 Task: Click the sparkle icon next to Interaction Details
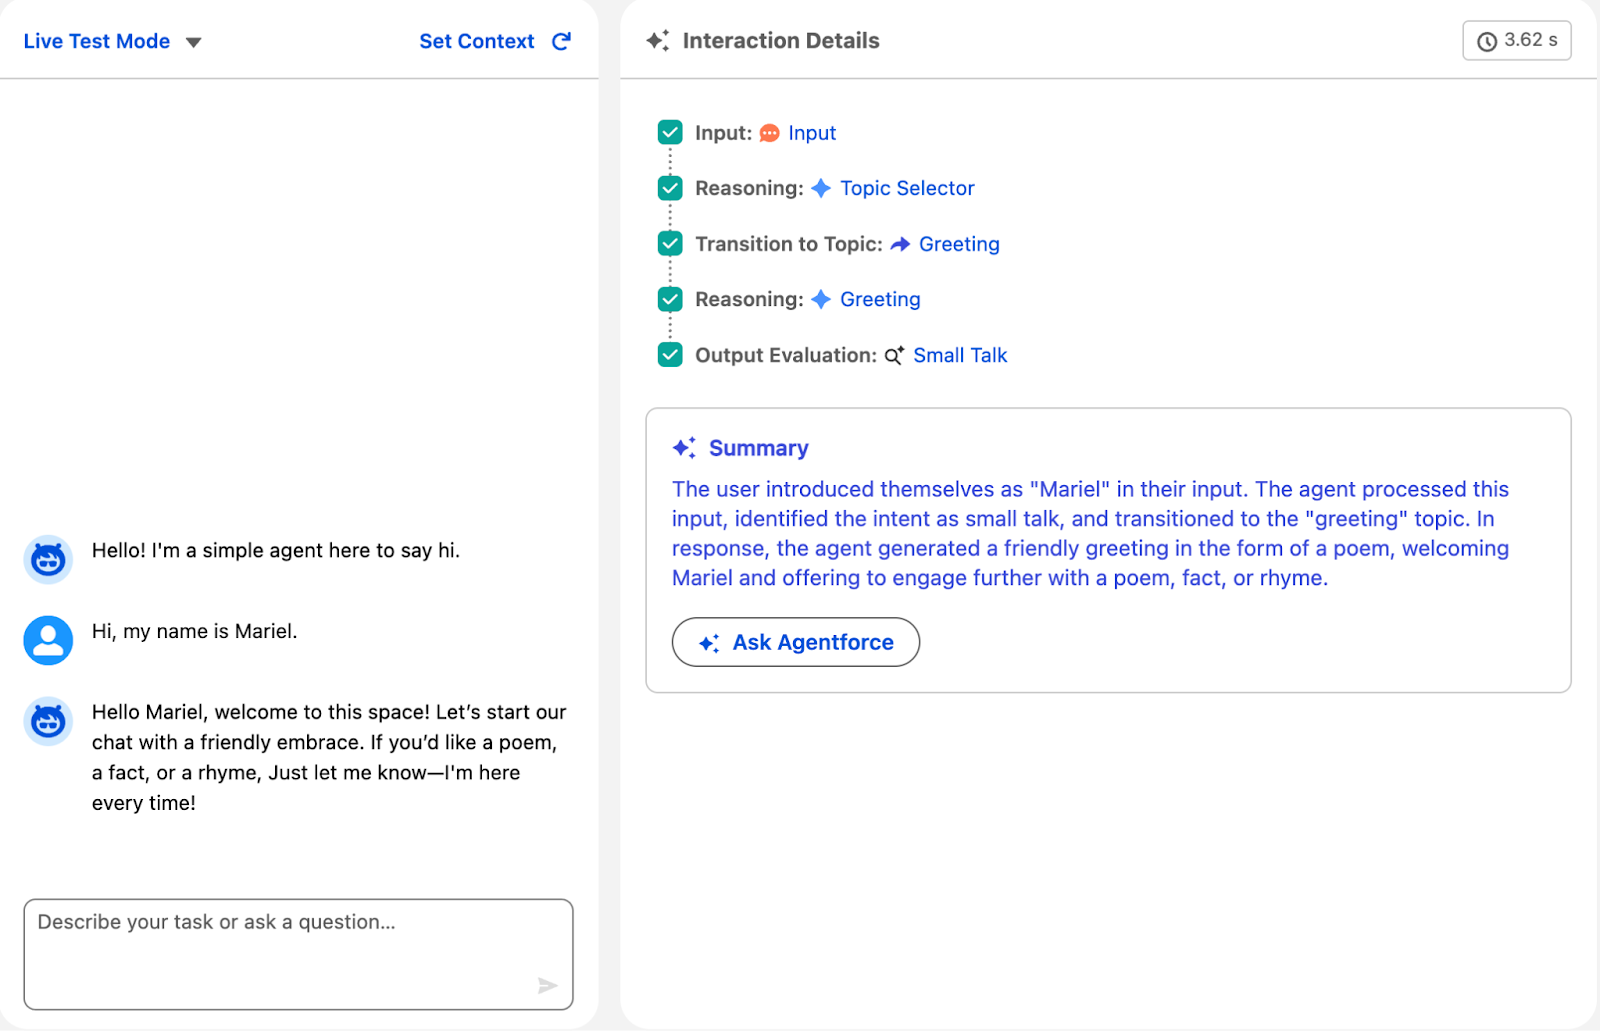pos(657,41)
